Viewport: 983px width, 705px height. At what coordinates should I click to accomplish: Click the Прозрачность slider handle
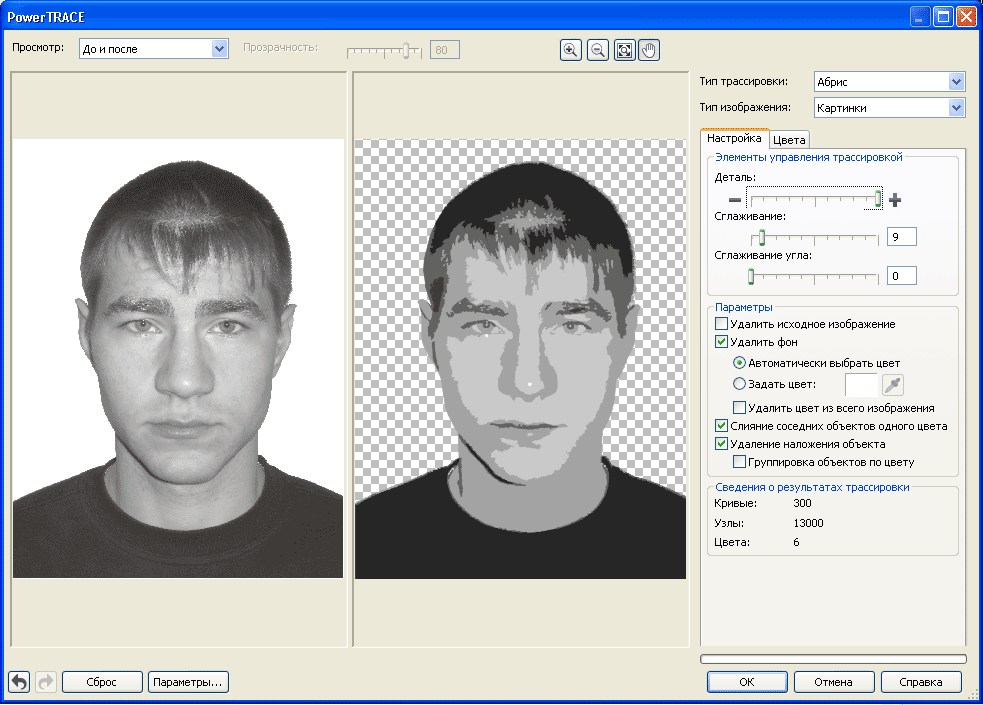(406, 50)
